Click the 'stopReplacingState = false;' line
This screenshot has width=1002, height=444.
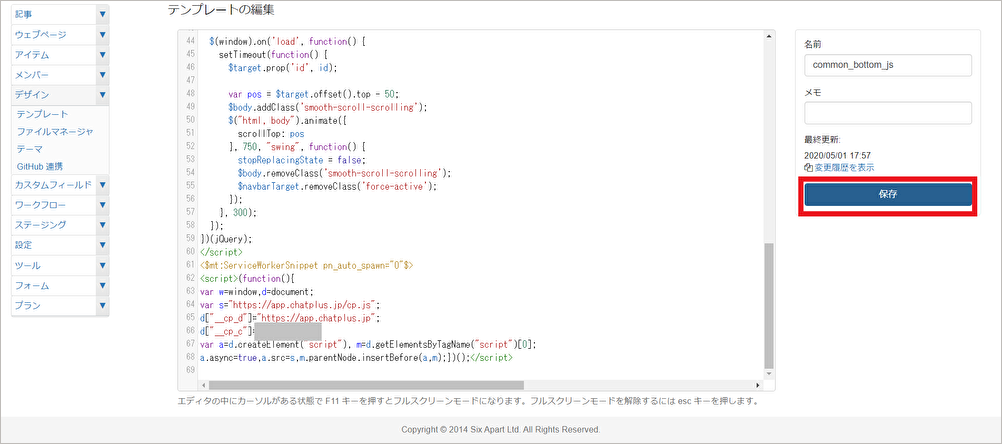304,159
